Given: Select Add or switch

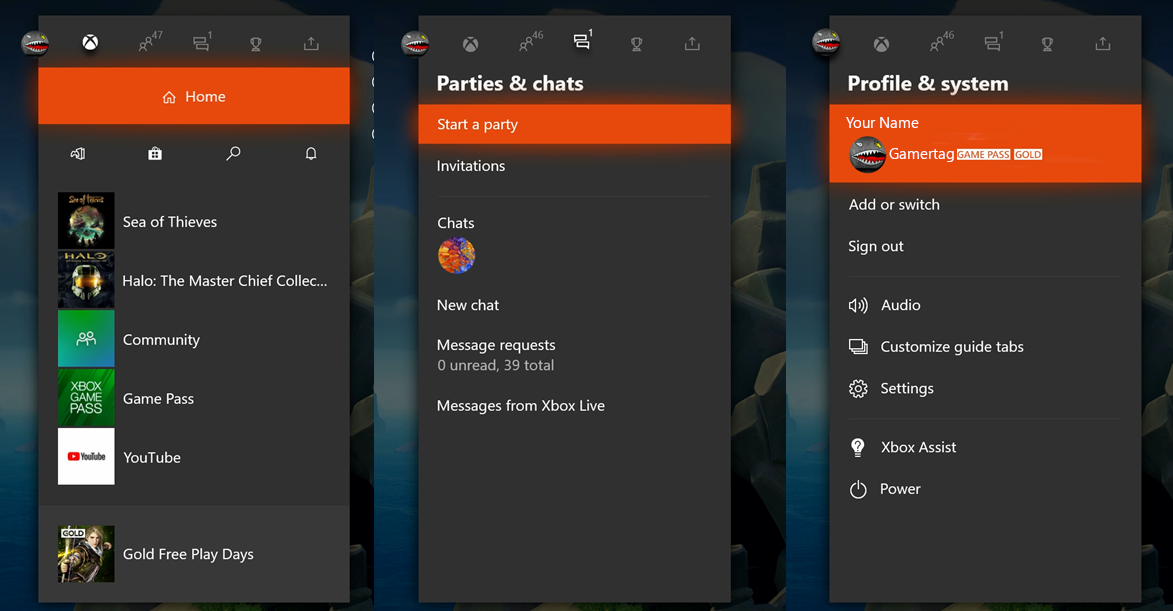Looking at the screenshot, I should [894, 205].
